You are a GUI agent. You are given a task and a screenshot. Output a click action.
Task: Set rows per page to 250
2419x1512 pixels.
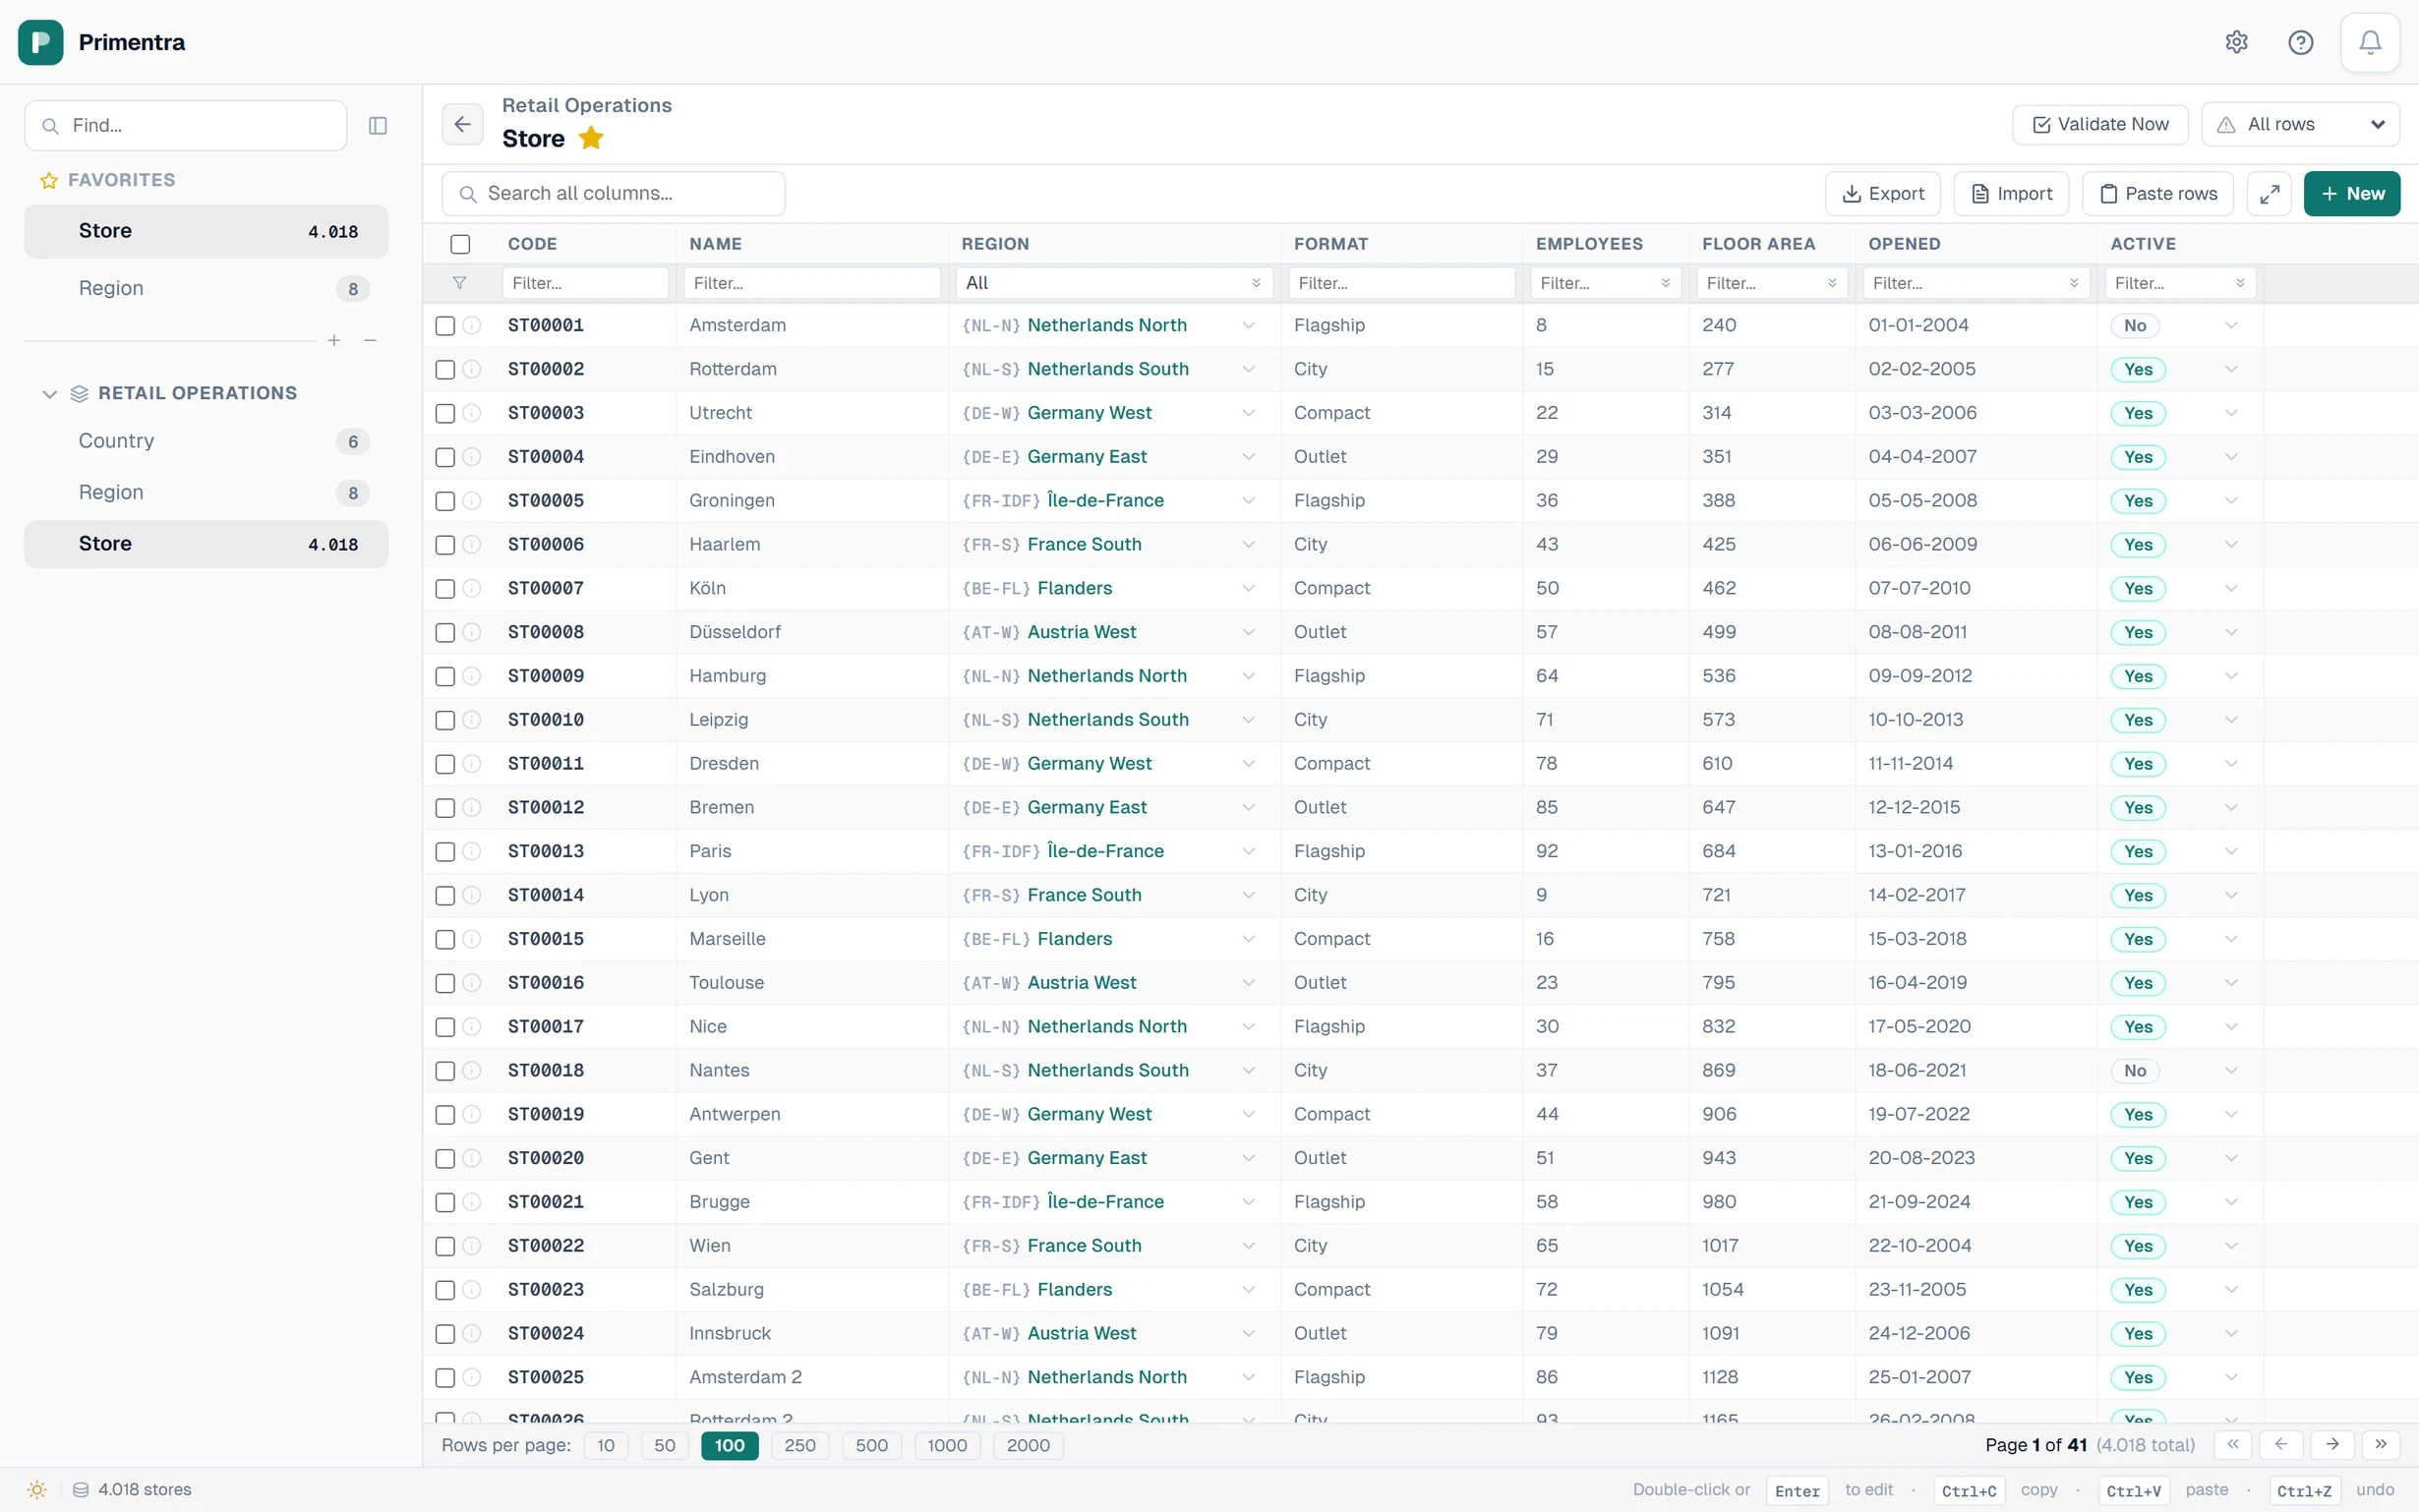pos(799,1445)
